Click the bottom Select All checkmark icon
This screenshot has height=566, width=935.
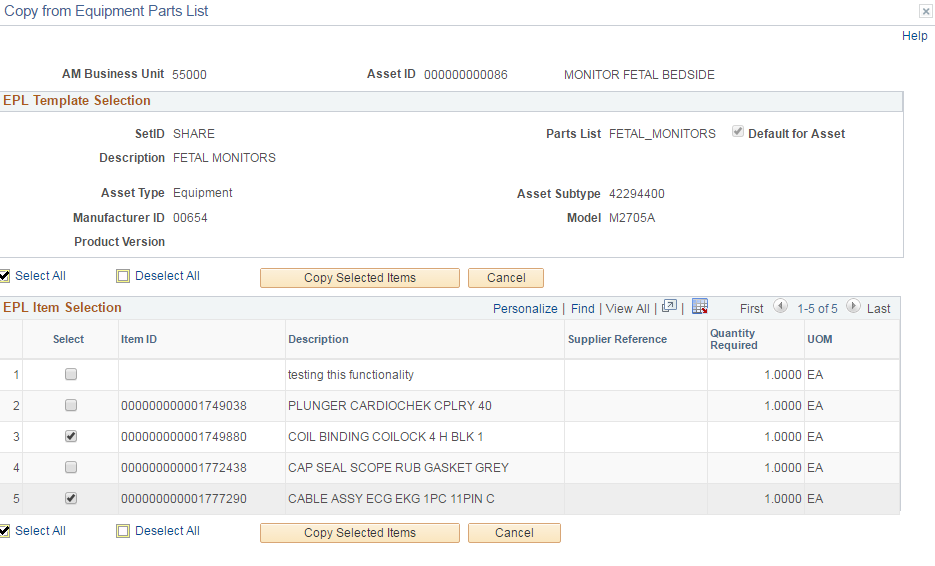tap(5, 531)
